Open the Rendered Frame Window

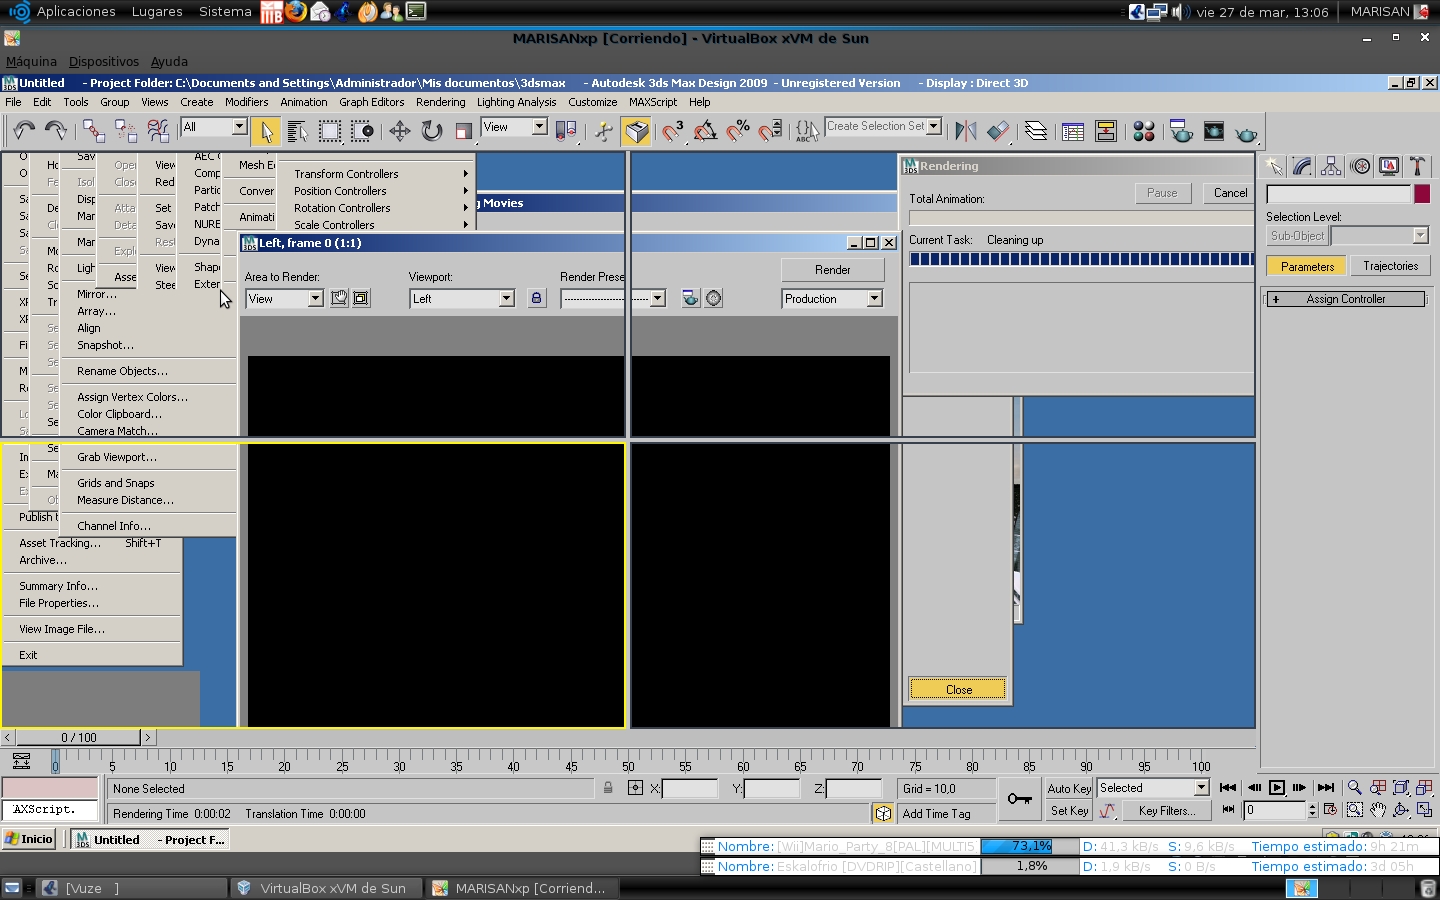(1214, 131)
